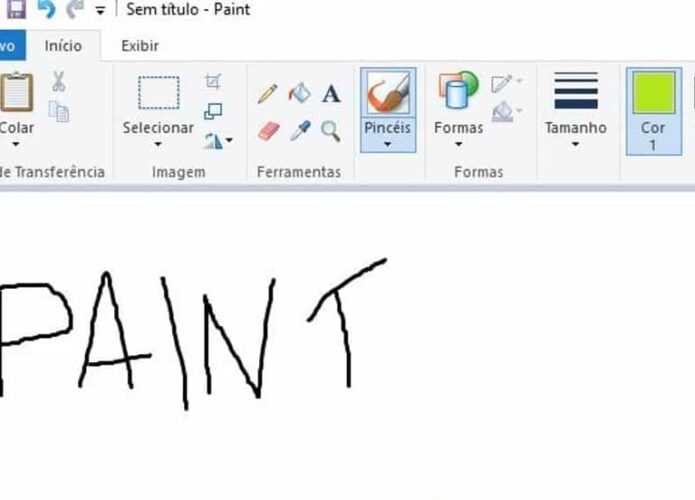Select the Text tool letter A

(x=331, y=94)
